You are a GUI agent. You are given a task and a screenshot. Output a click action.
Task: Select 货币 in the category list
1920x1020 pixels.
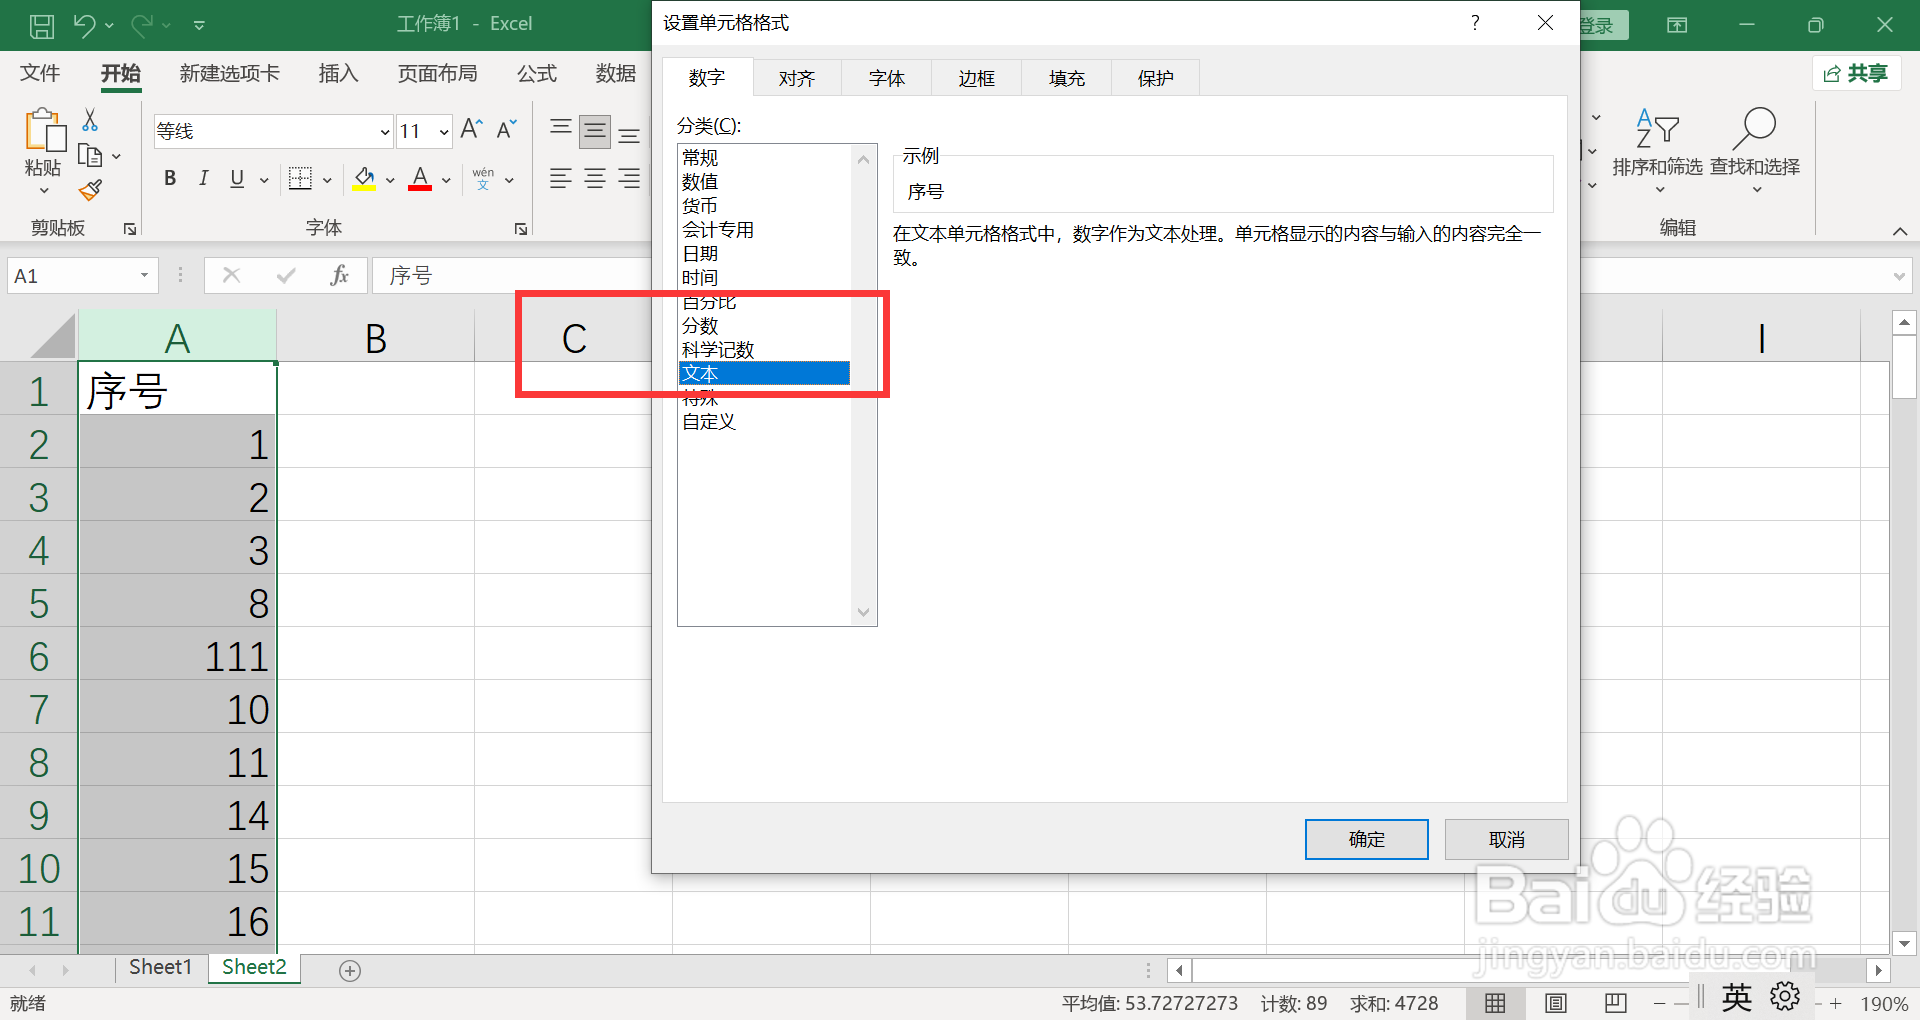[x=700, y=205]
